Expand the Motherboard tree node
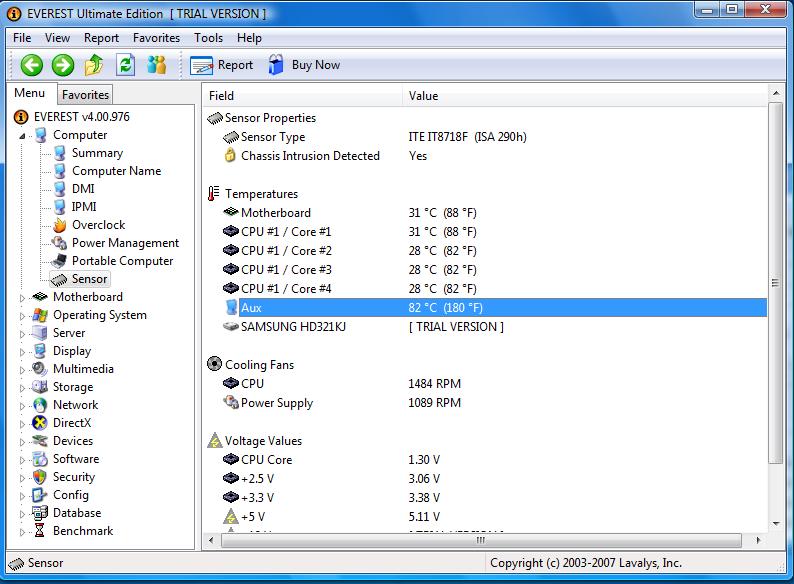Viewport: 794px width, 584px height. 22,298
